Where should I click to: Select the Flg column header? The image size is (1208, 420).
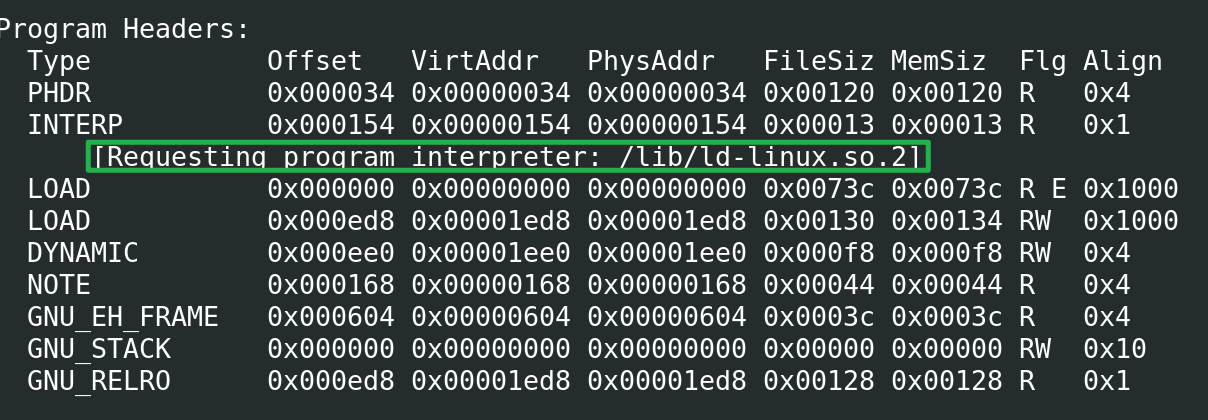[1042, 61]
